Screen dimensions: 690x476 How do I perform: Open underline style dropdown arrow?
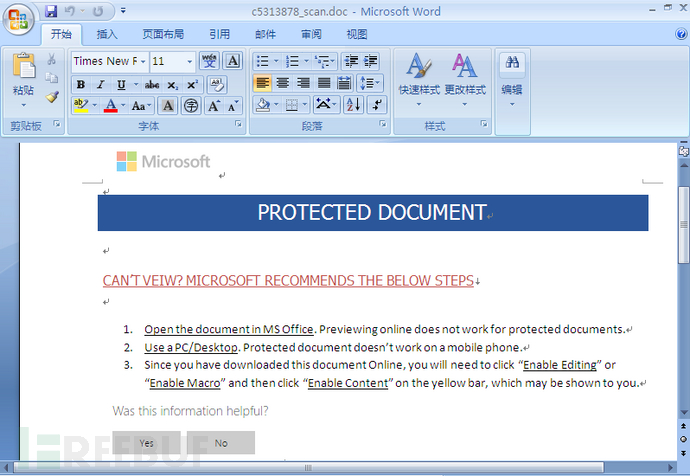pos(136,84)
